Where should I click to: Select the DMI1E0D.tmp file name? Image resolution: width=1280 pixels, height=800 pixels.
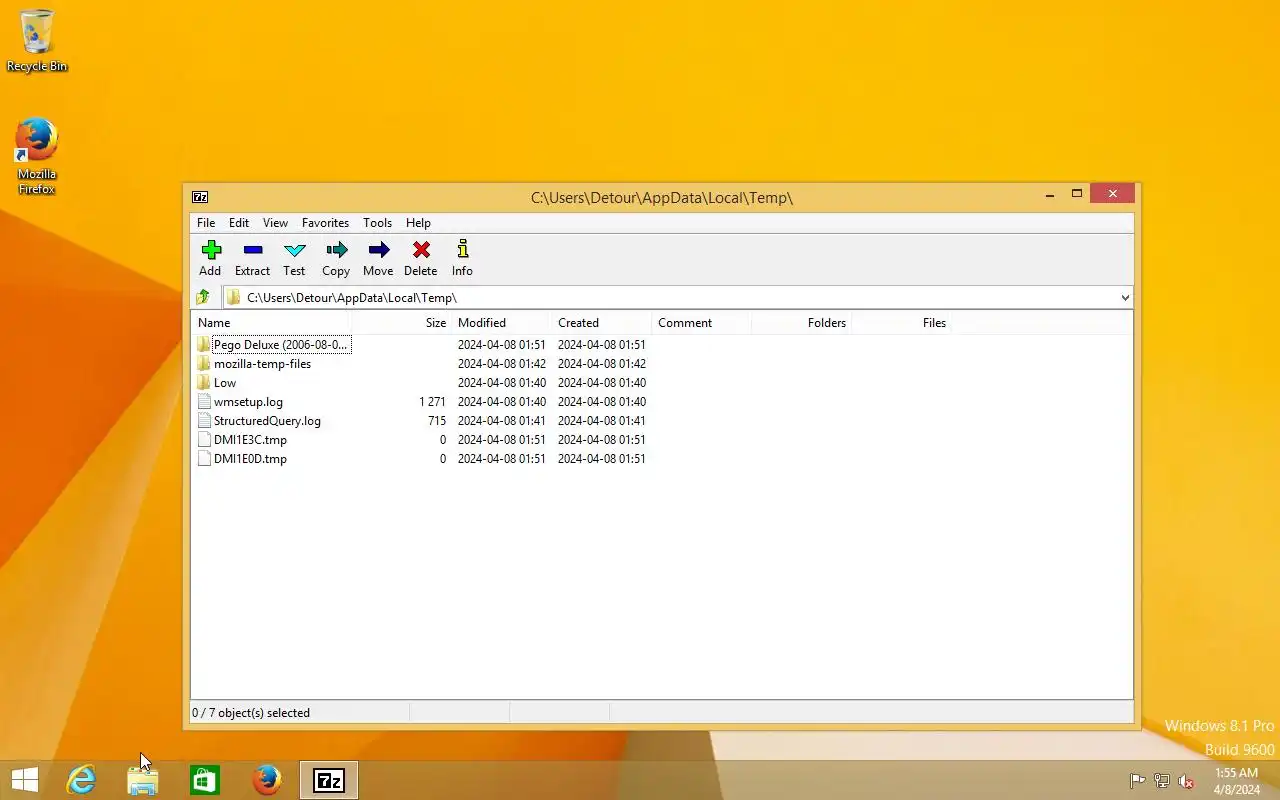pos(250,459)
